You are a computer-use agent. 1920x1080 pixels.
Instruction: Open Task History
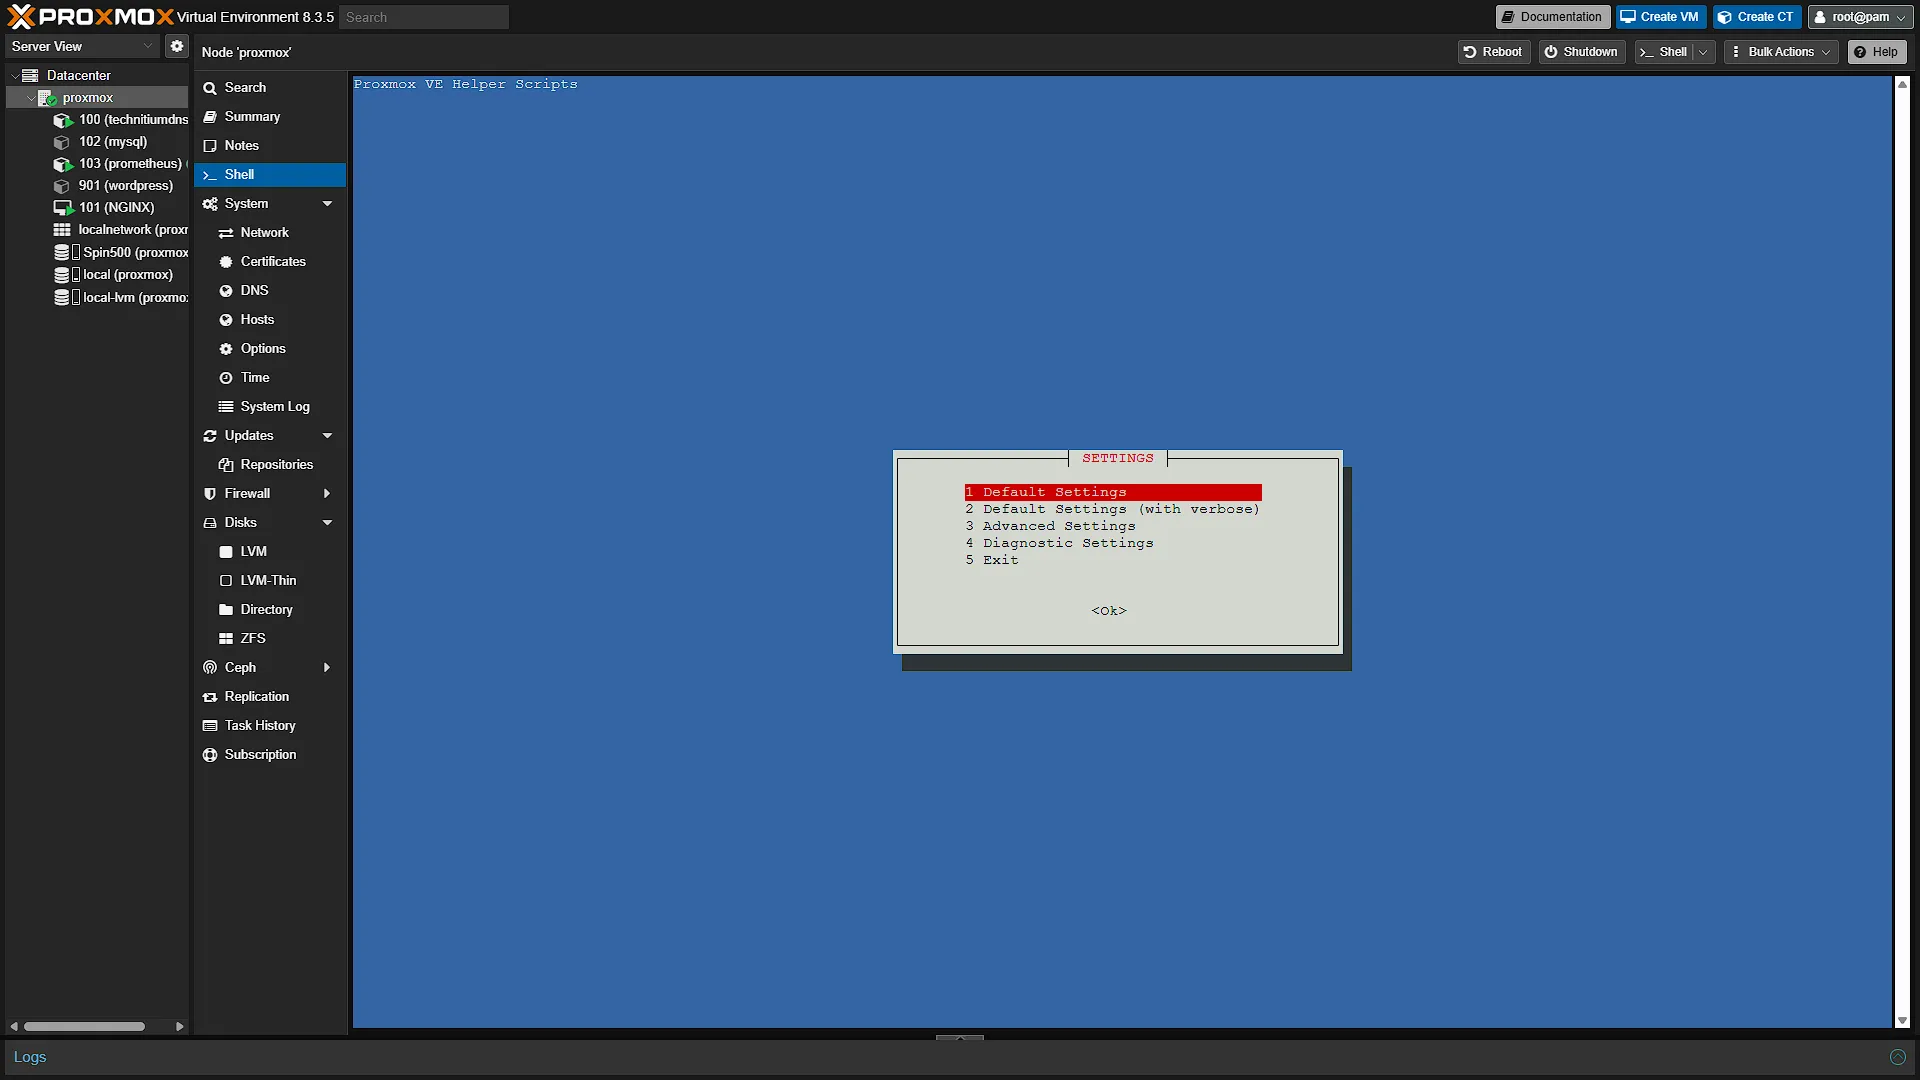270,725
